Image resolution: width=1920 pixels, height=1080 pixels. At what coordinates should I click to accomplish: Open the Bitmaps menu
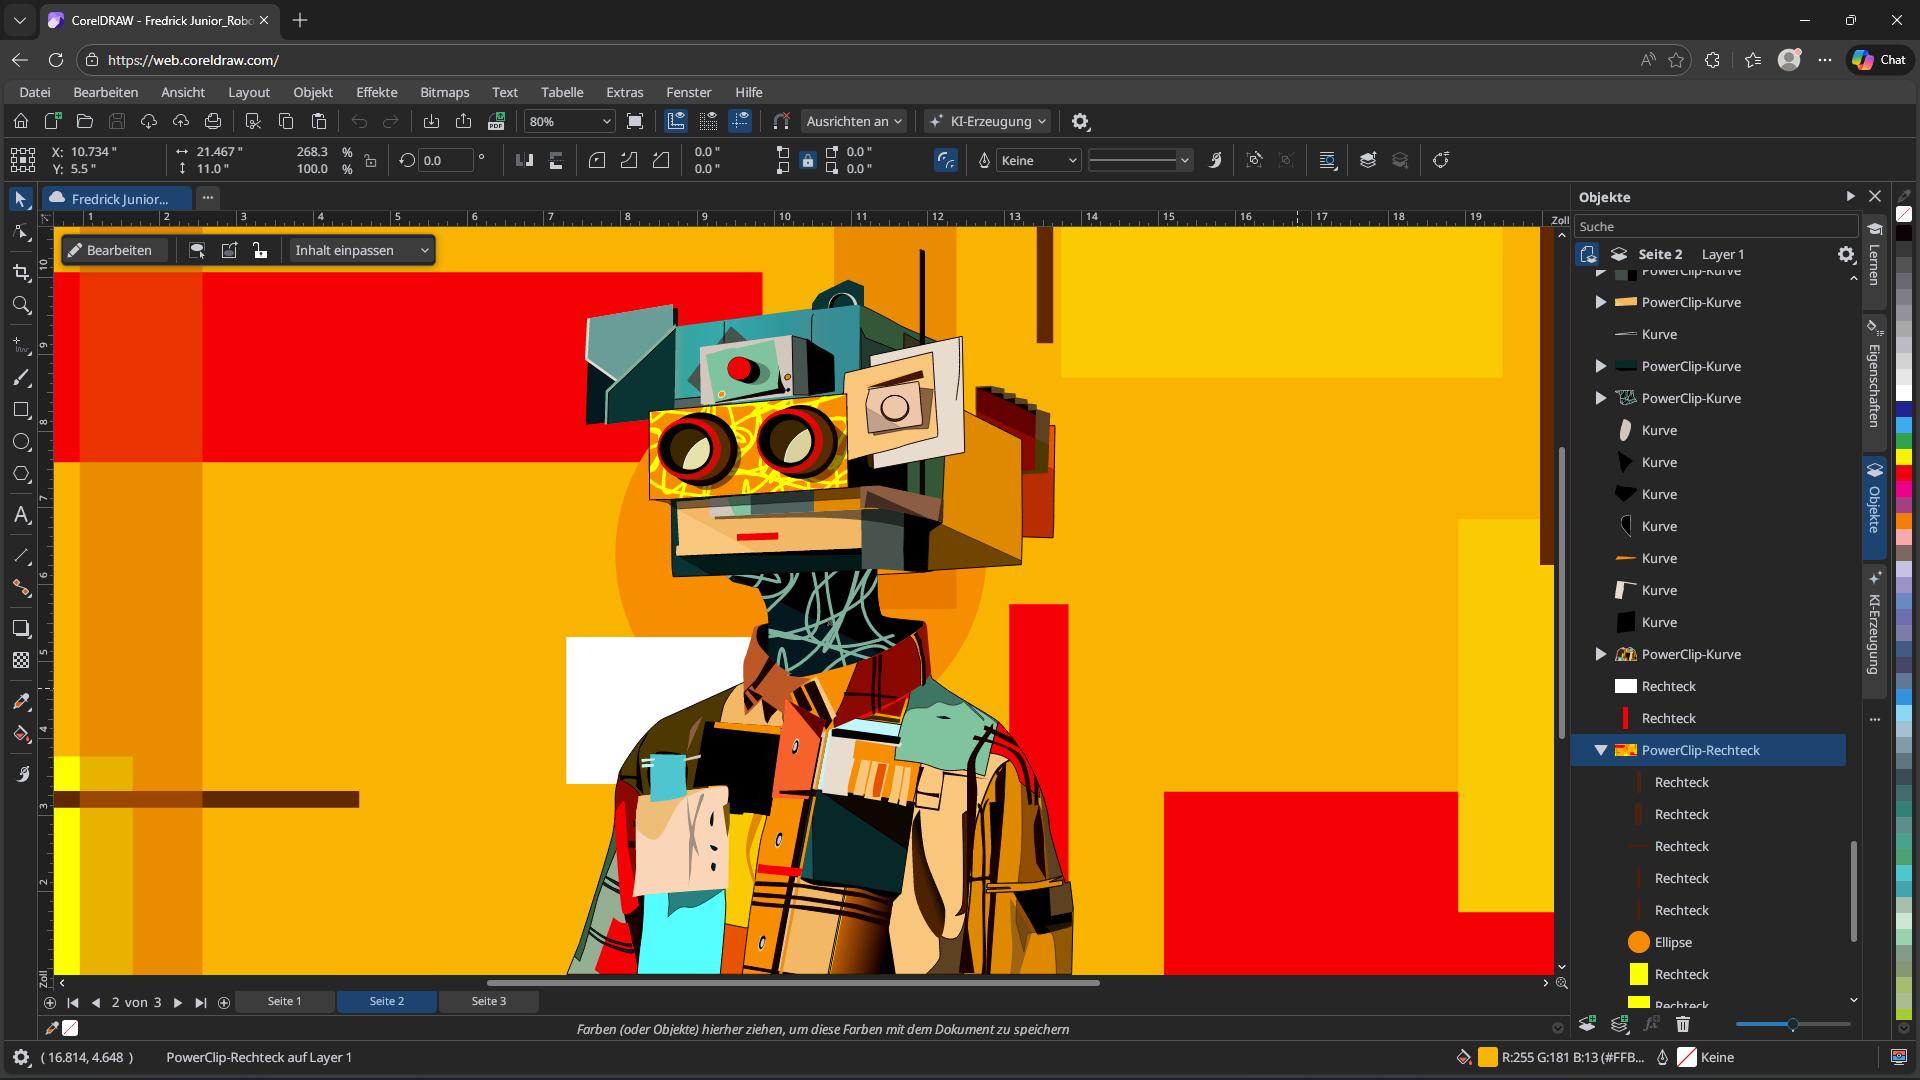[444, 91]
